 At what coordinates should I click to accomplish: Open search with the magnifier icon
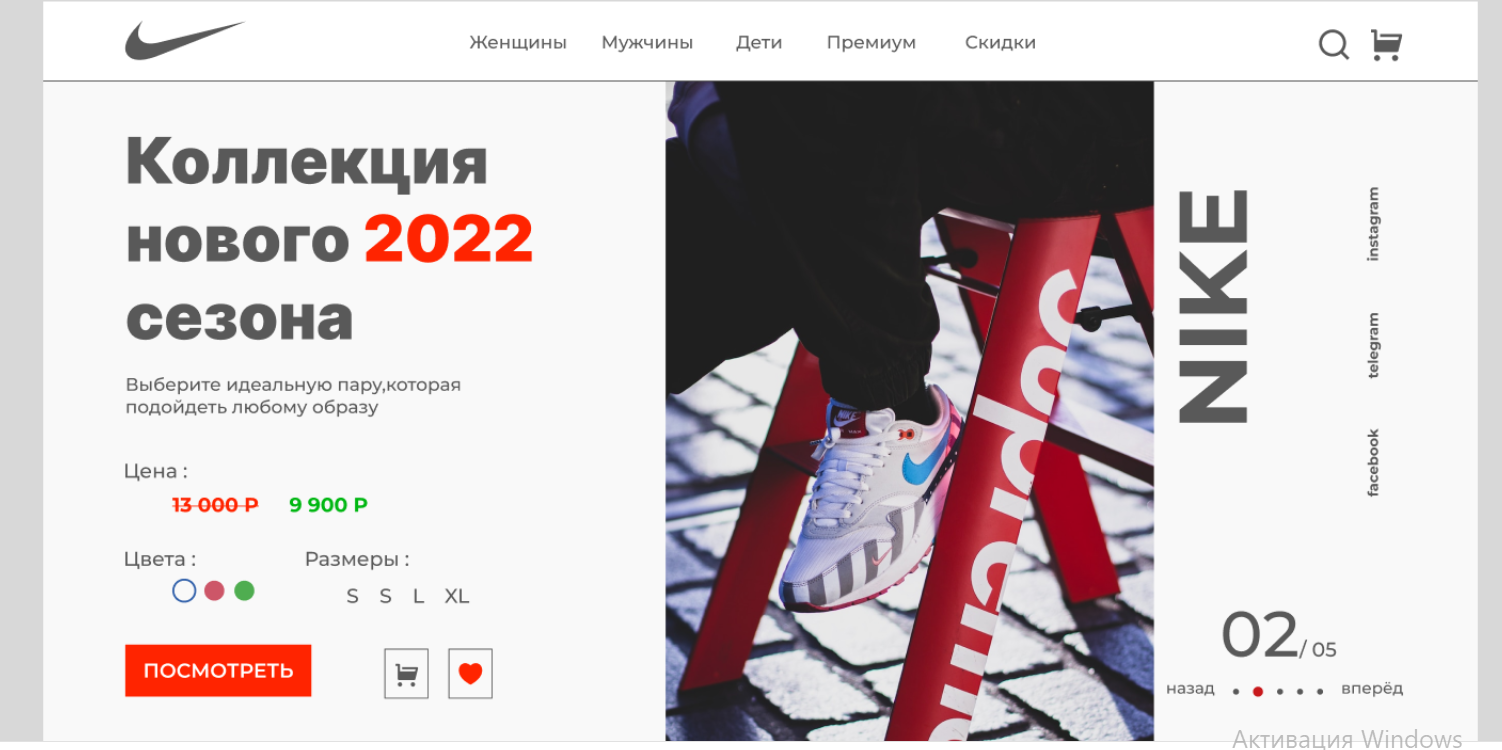(x=1333, y=44)
